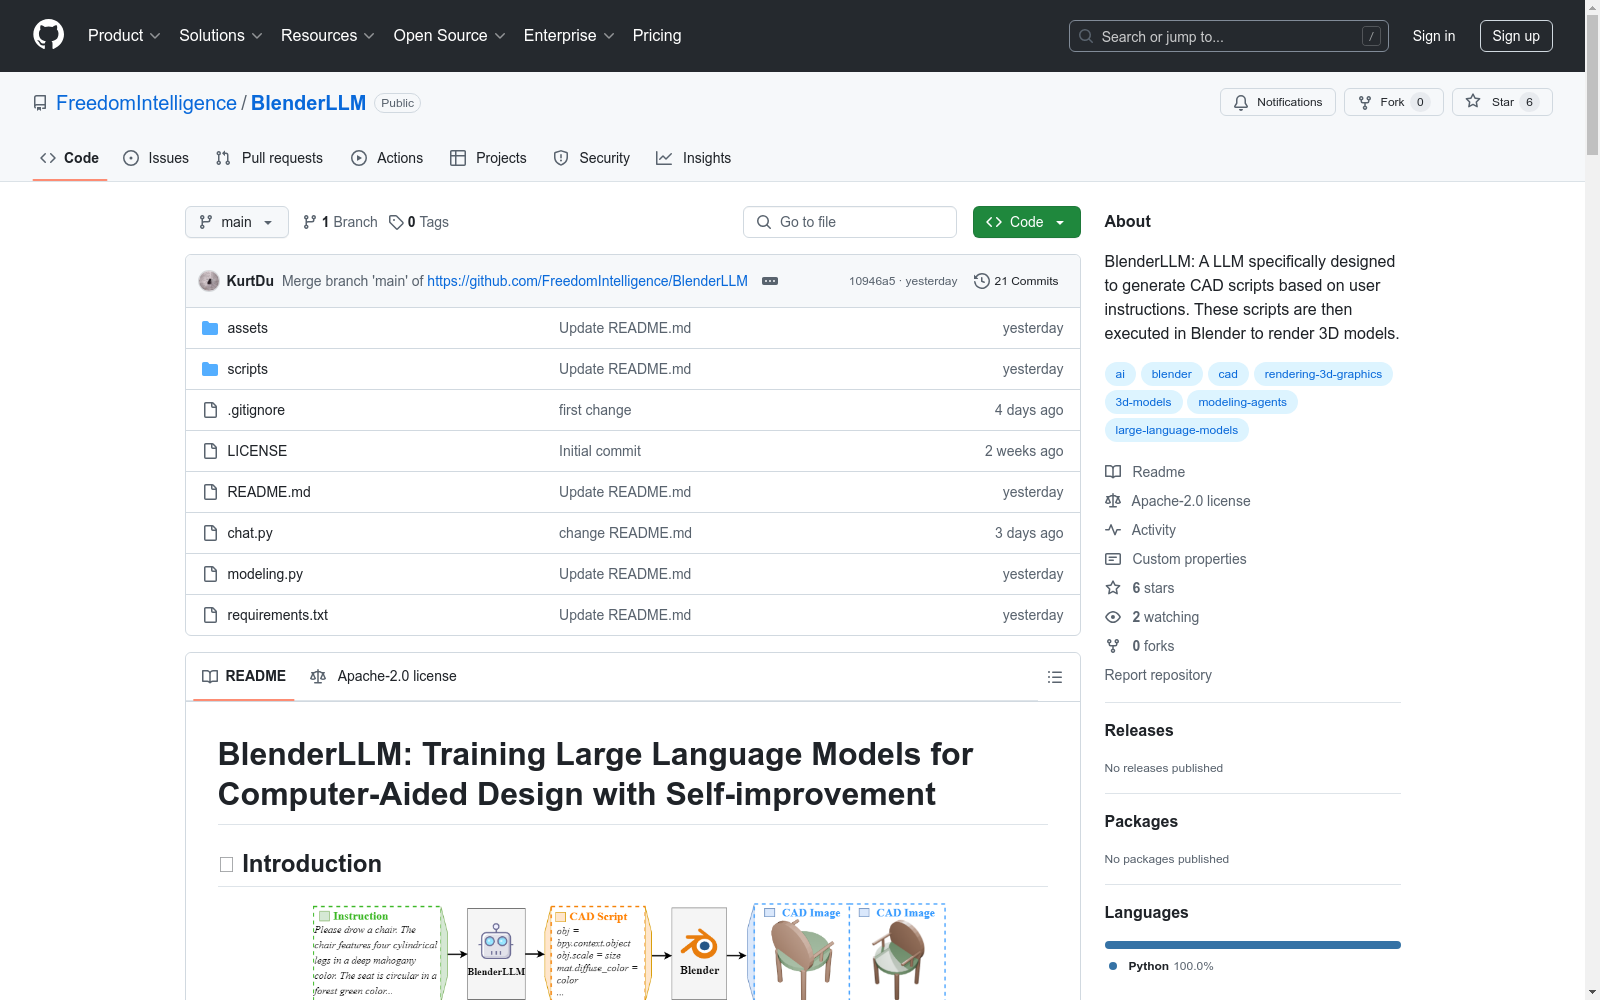Click the Go to file search box
The width and height of the screenshot is (1600, 1000).
(850, 222)
